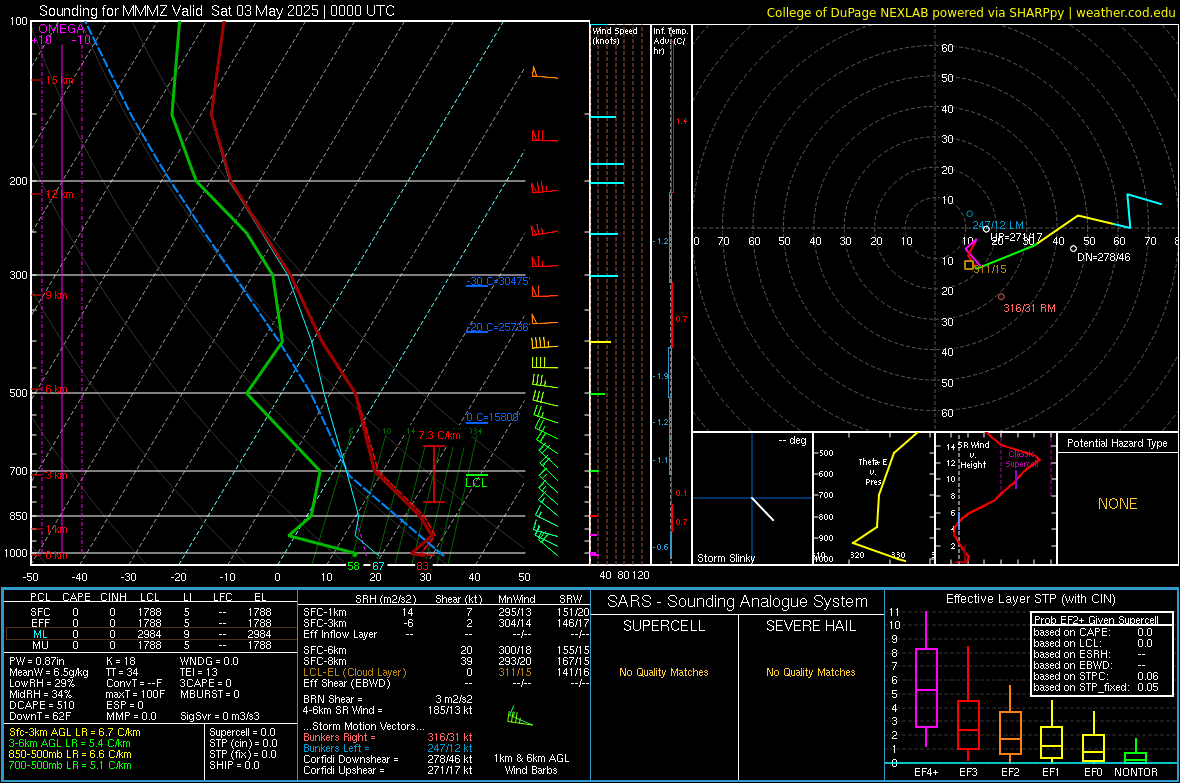Click the CINH column header

[113, 597]
